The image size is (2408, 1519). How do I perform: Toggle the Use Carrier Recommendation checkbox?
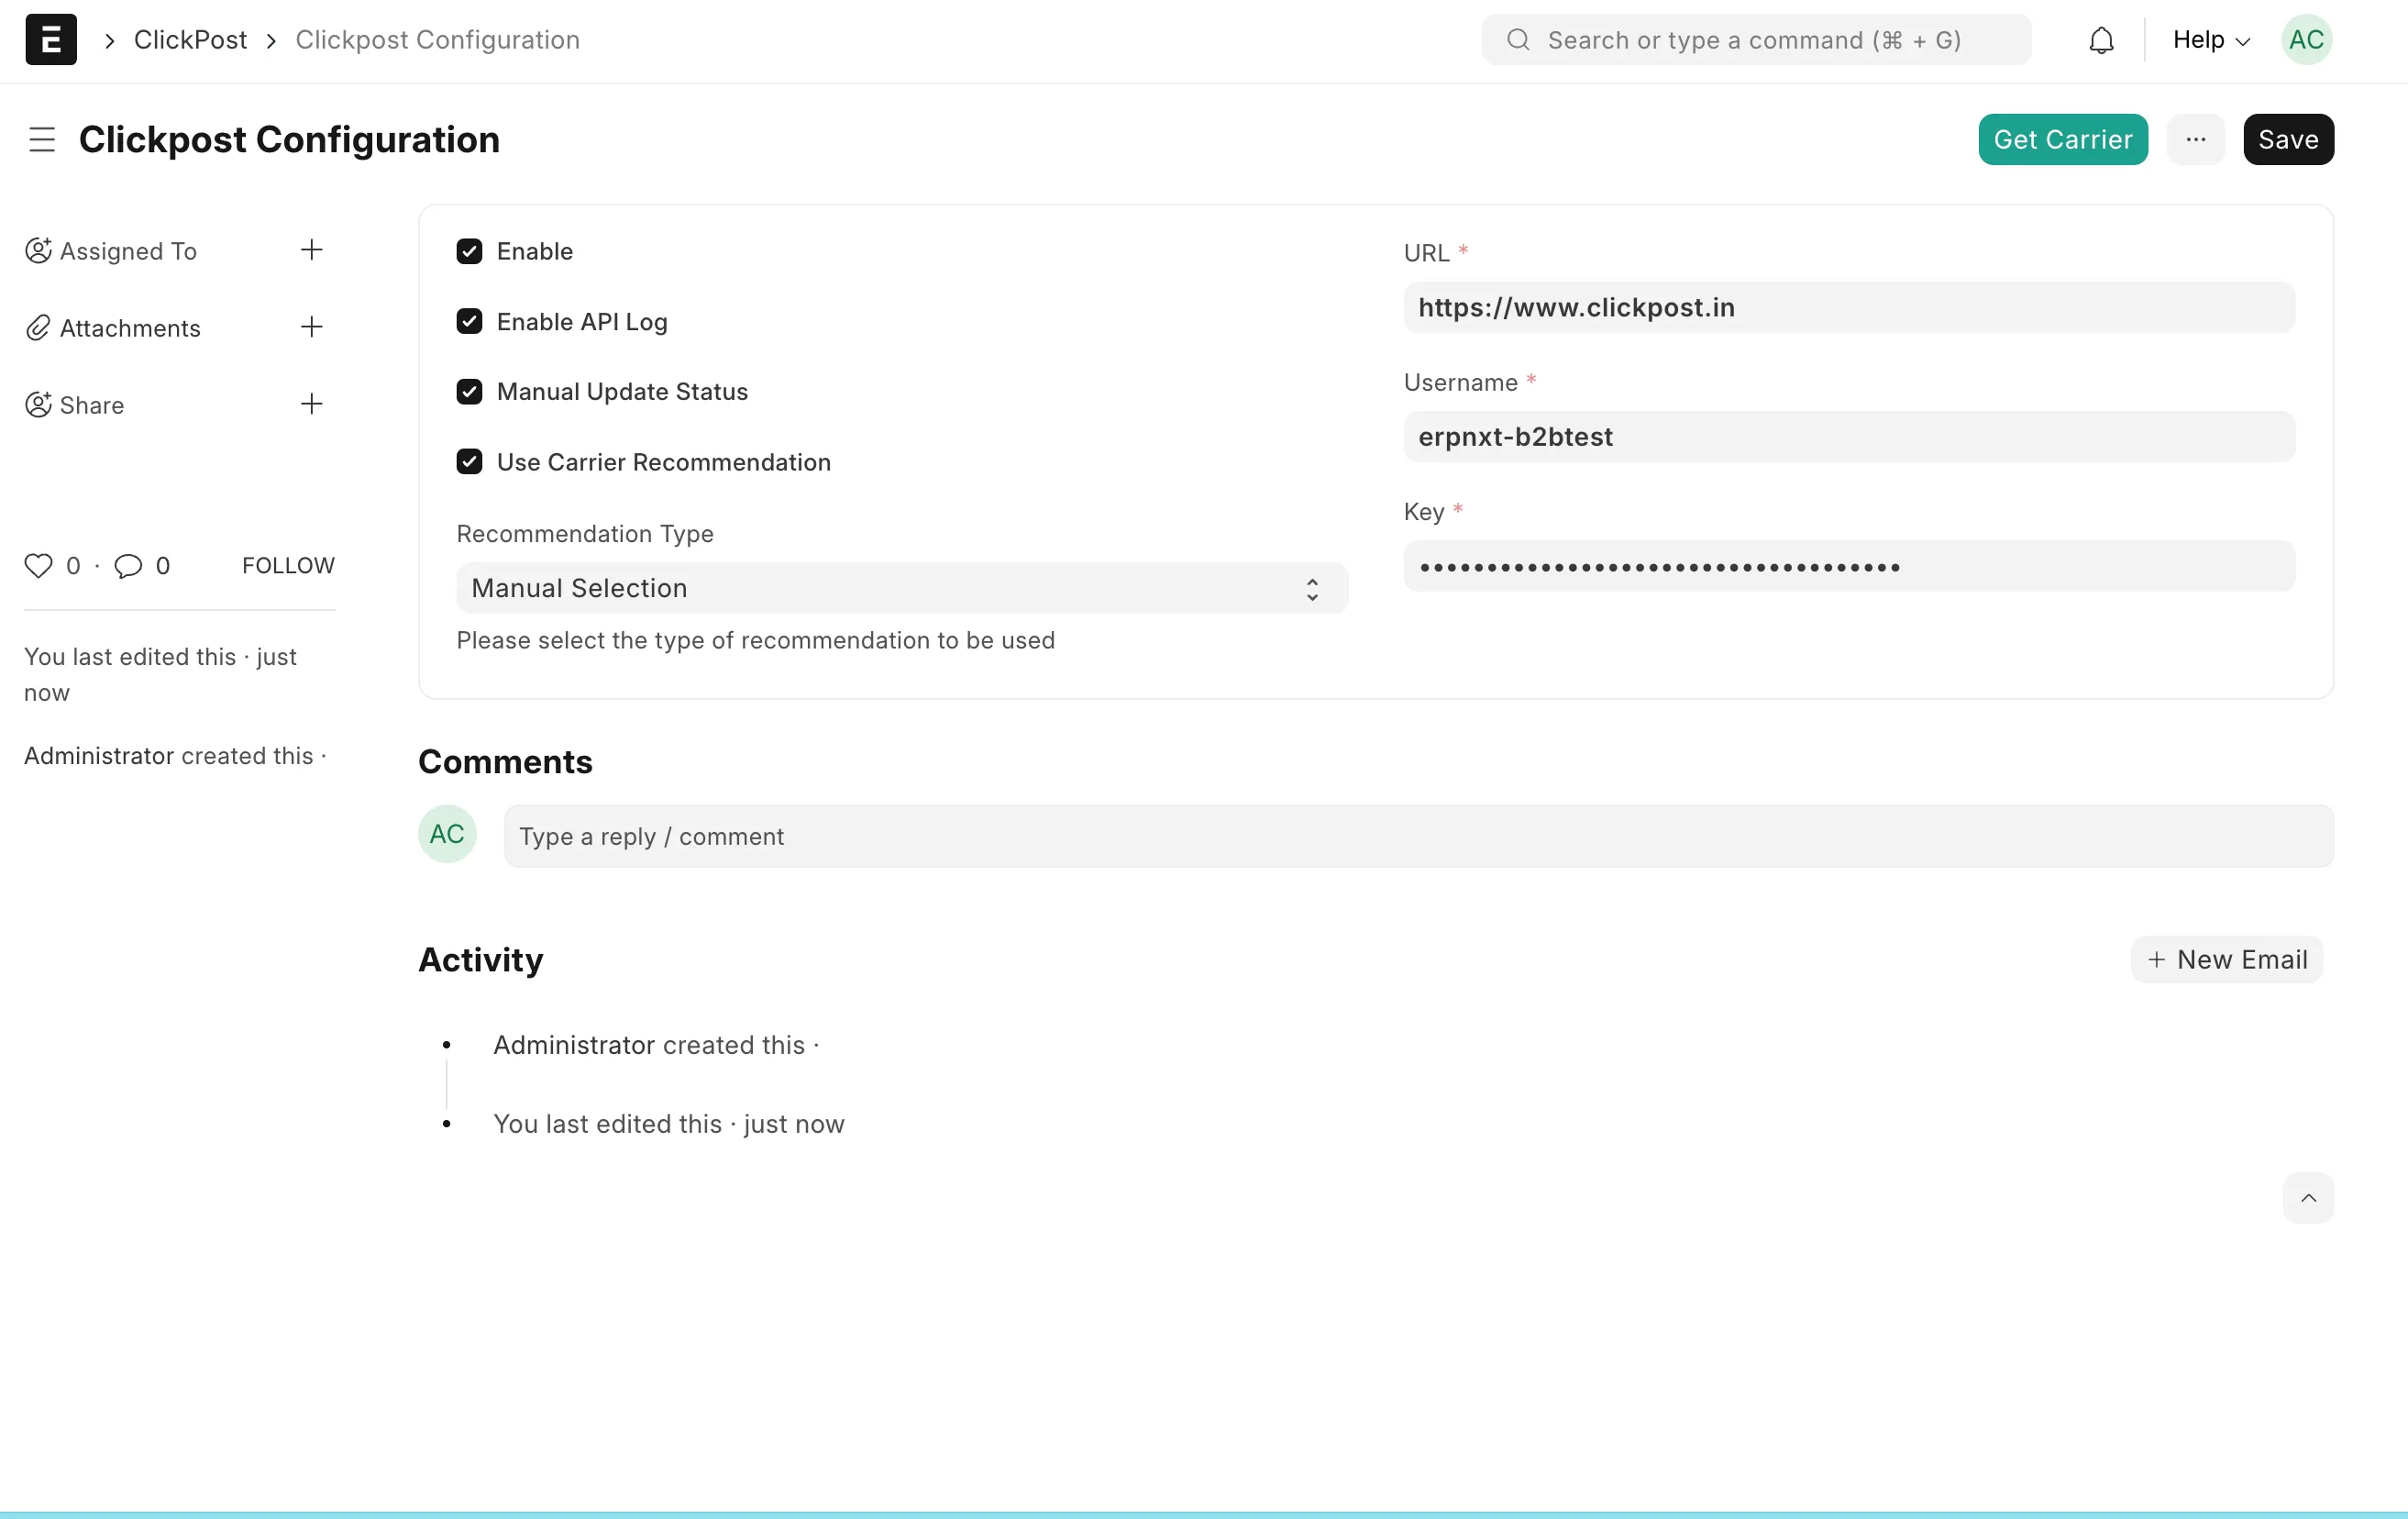tap(469, 462)
